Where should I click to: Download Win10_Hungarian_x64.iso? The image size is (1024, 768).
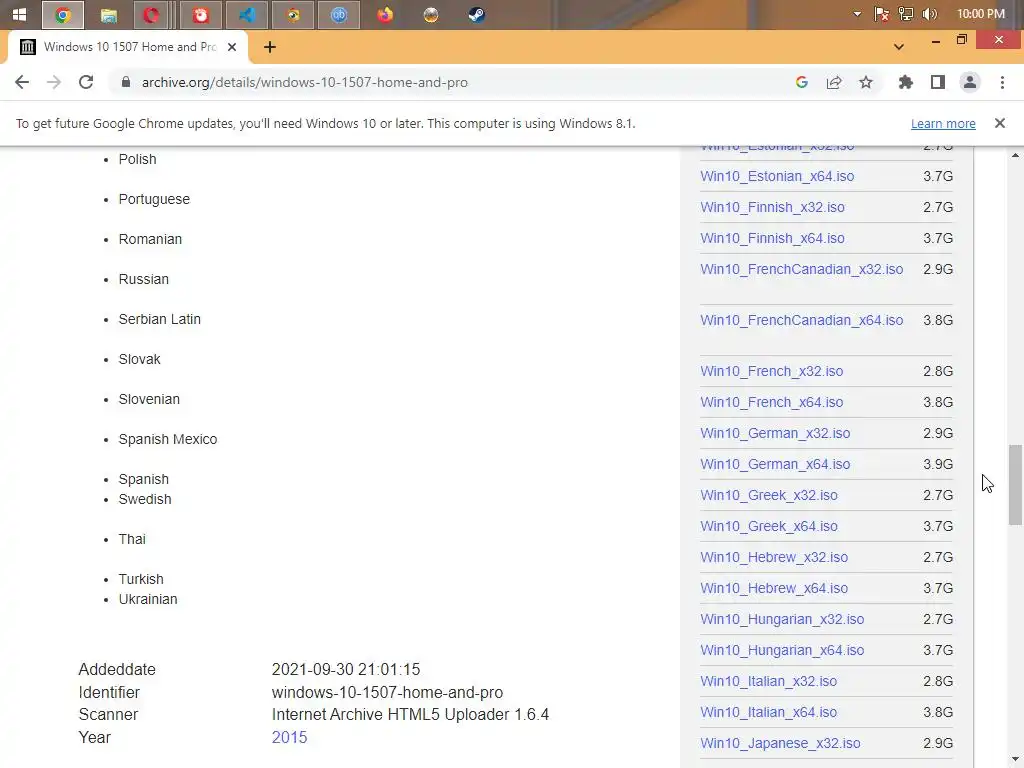tap(782, 650)
